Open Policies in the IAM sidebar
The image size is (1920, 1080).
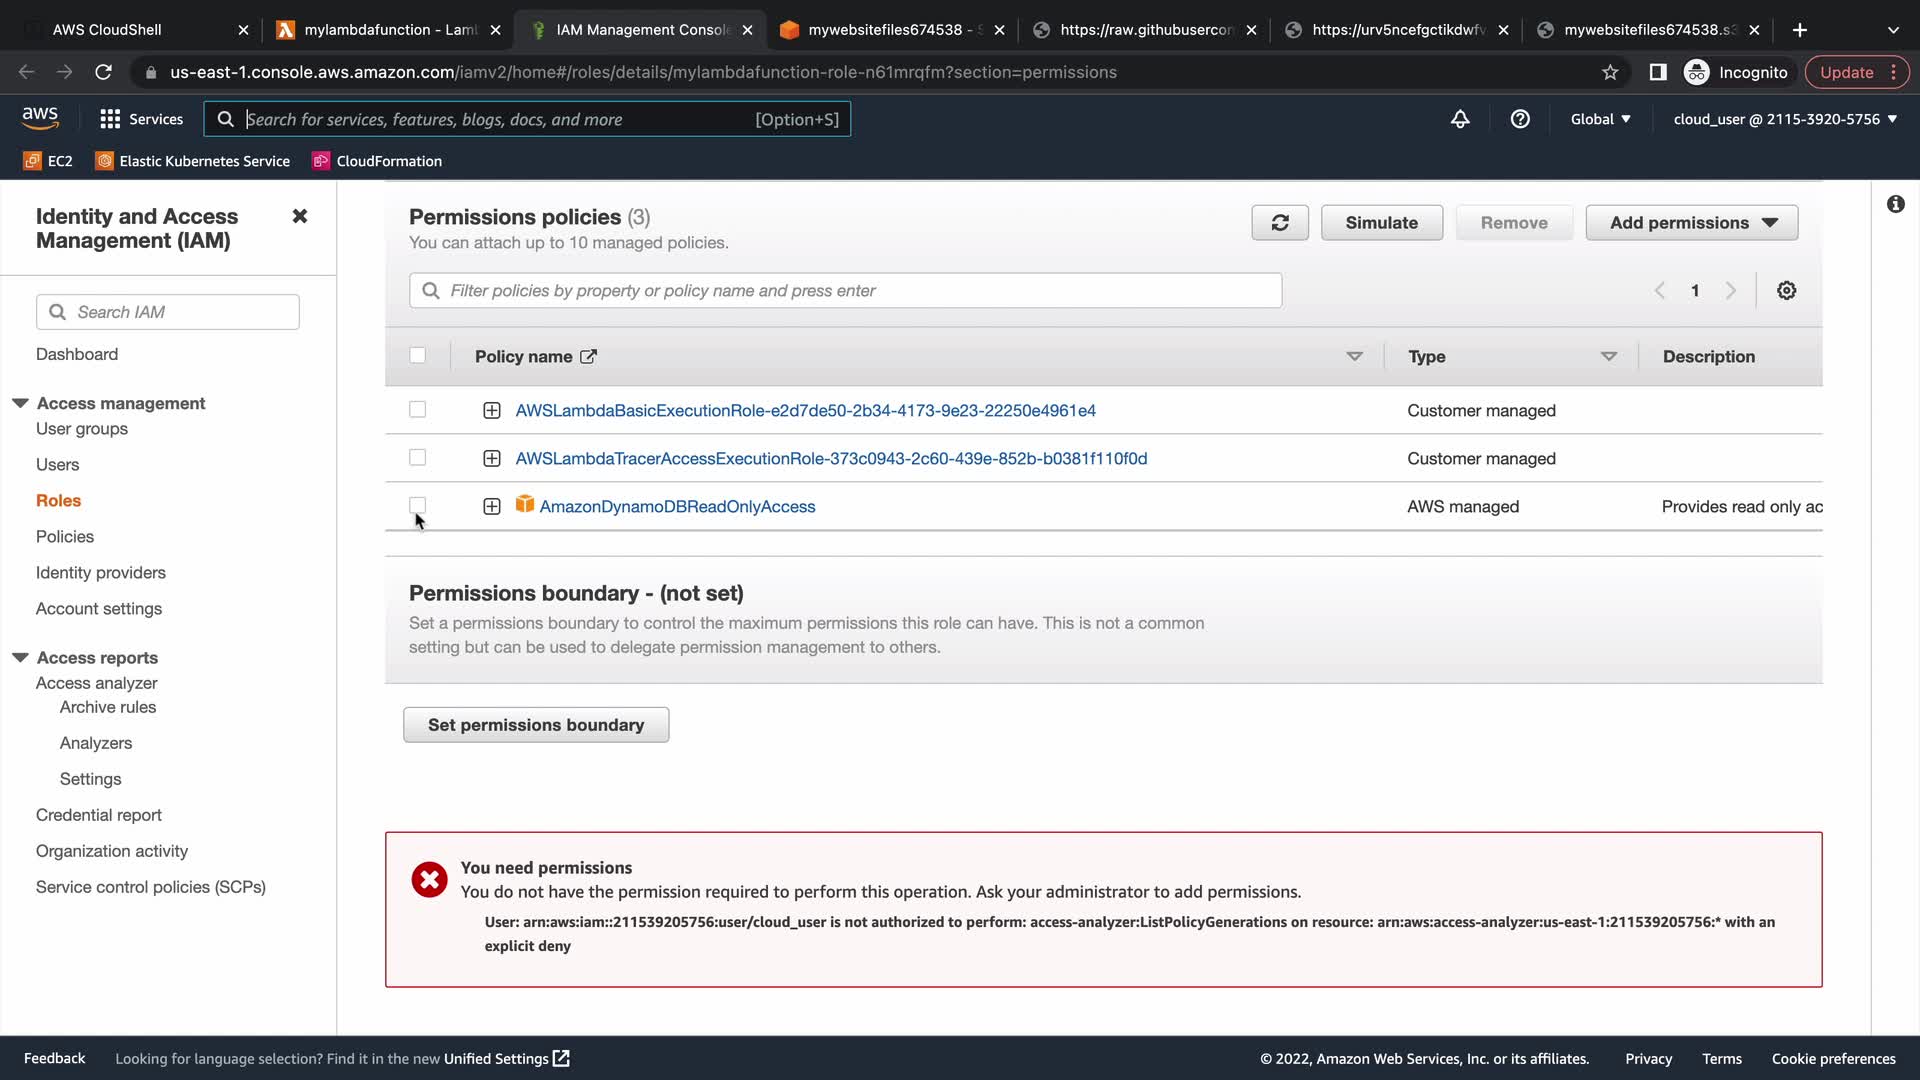tap(65, 536)
